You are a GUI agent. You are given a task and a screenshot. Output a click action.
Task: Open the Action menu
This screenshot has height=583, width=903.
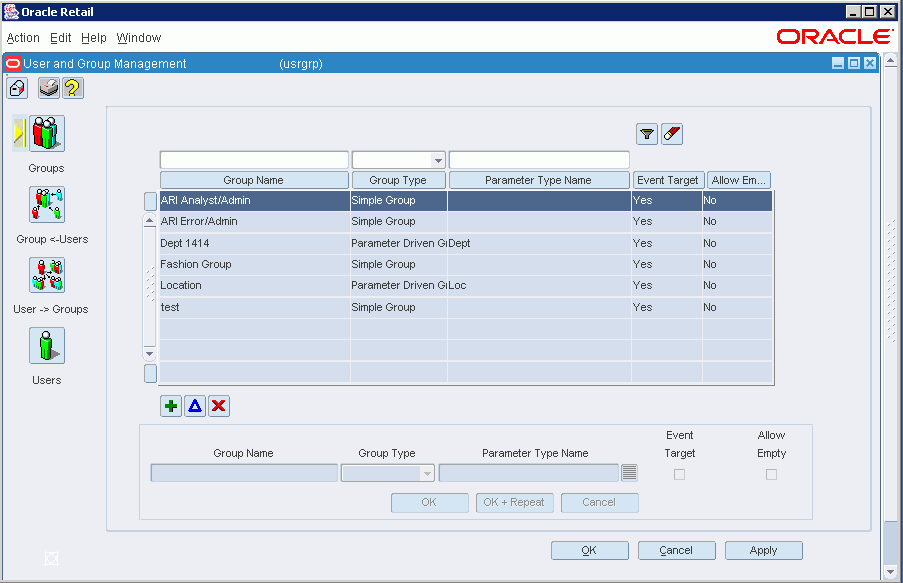[x=23, y=38]
